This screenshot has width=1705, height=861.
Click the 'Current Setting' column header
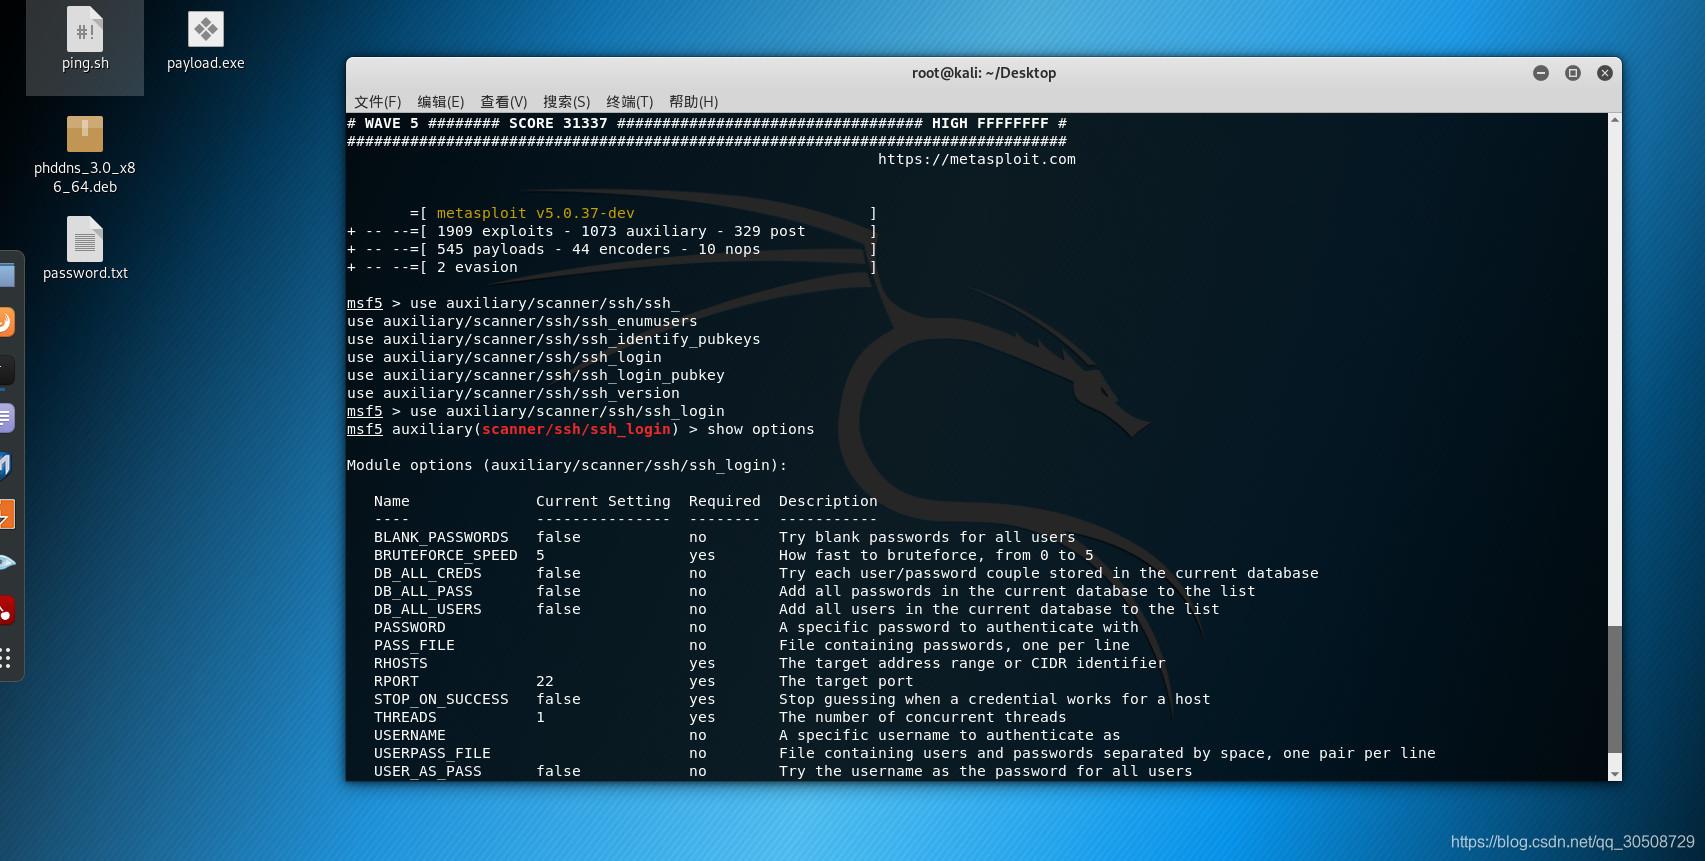[x=603, y=501]
